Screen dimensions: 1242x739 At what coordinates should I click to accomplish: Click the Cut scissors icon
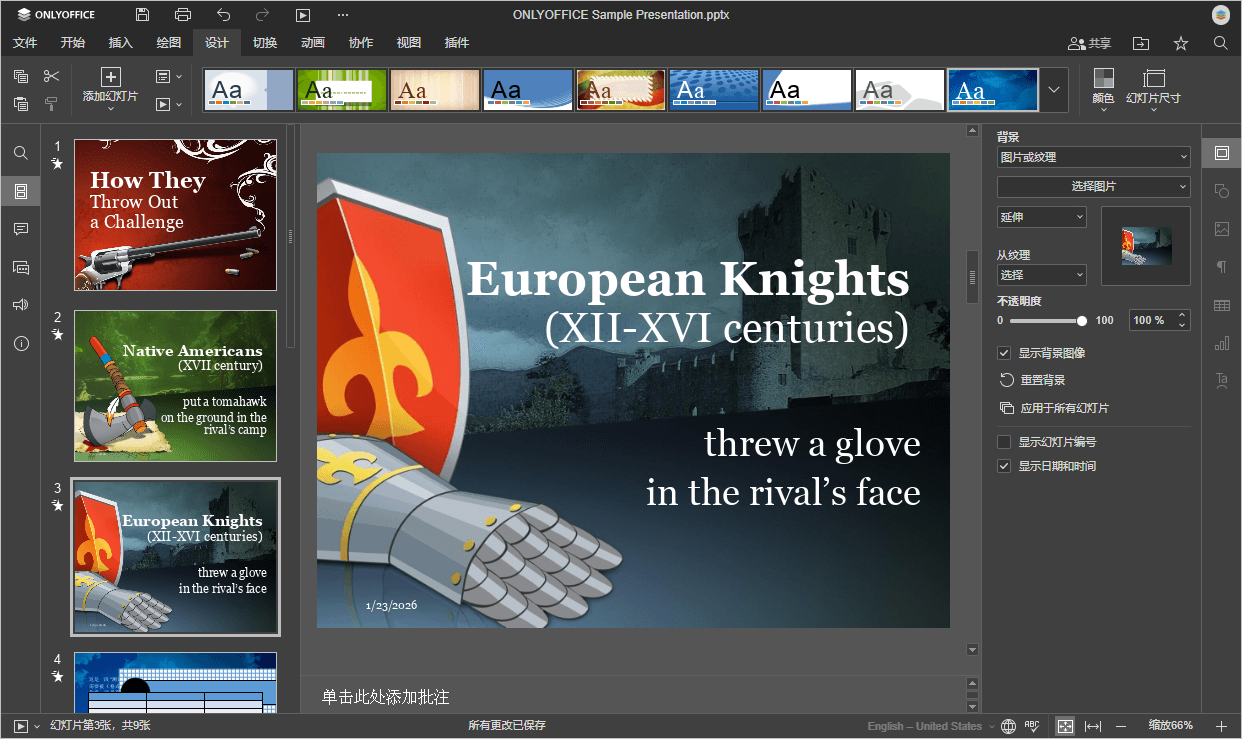[52, 76]
